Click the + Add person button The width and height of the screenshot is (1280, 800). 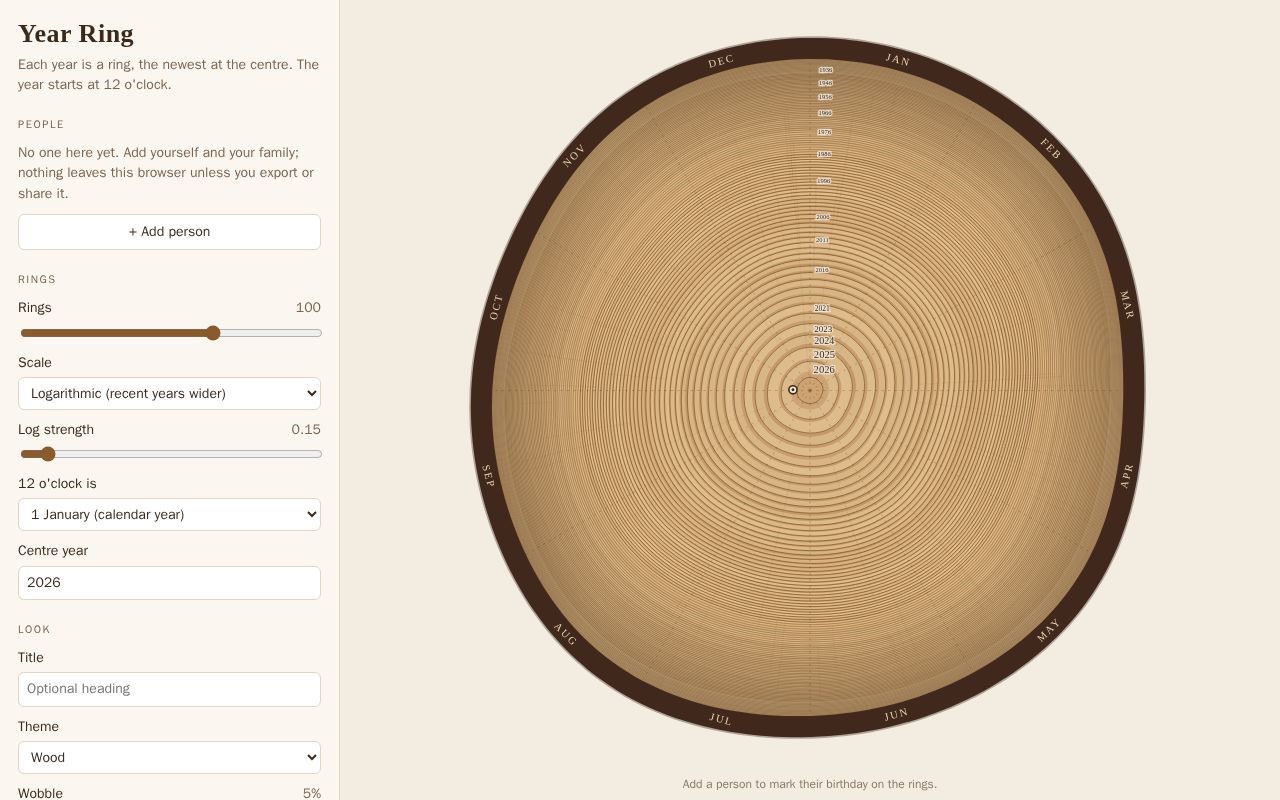coord(169,232)
